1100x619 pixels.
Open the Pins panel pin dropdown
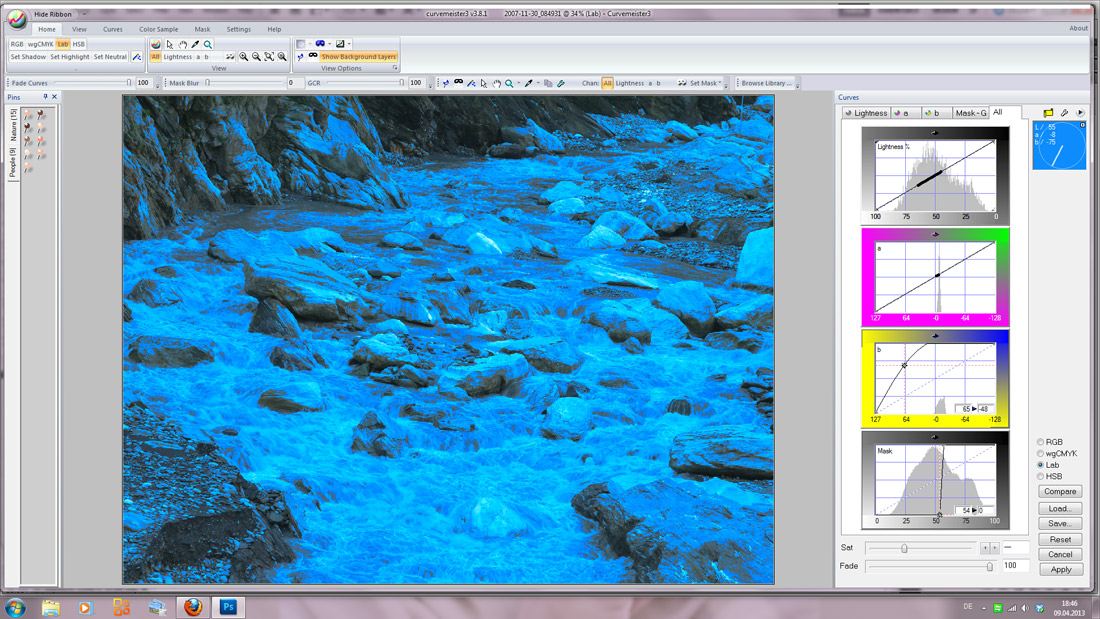click(45, 97)
